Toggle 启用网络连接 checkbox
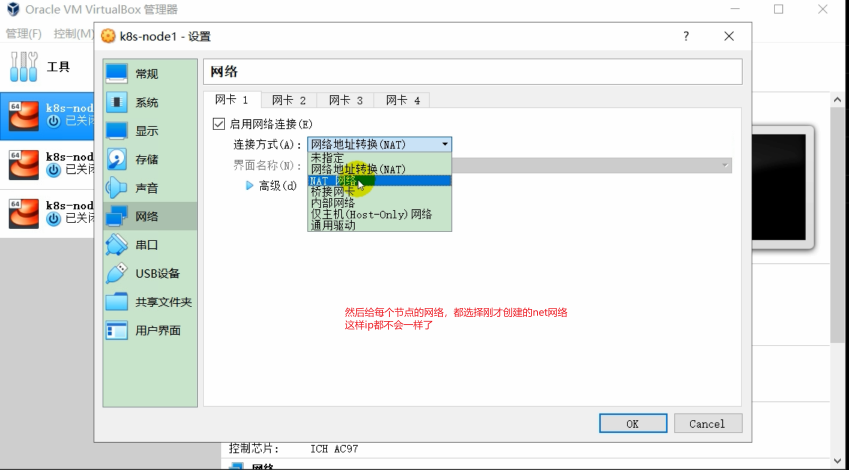Screen dimensions: 849x470 219,124
